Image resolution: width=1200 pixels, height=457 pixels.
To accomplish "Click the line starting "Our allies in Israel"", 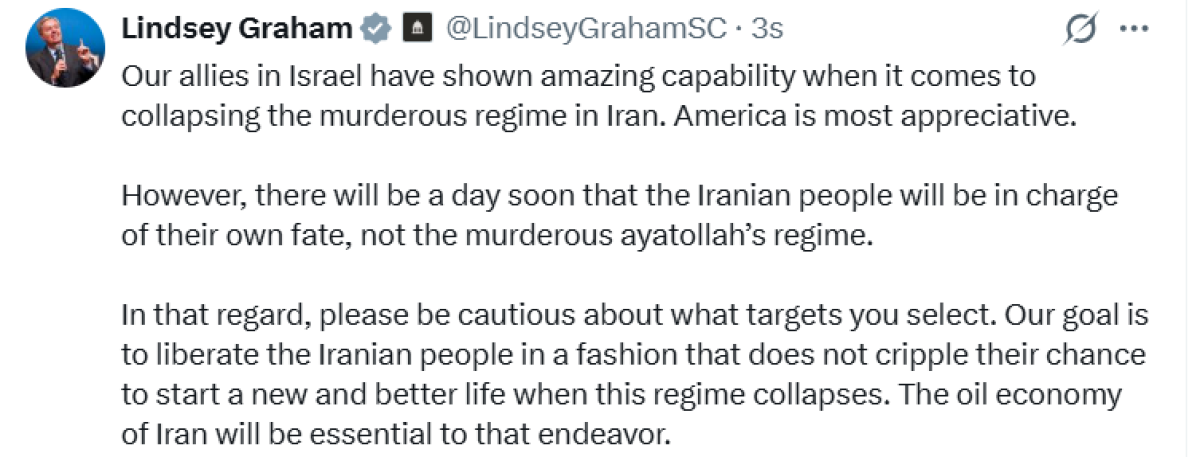I will point(578,77).
